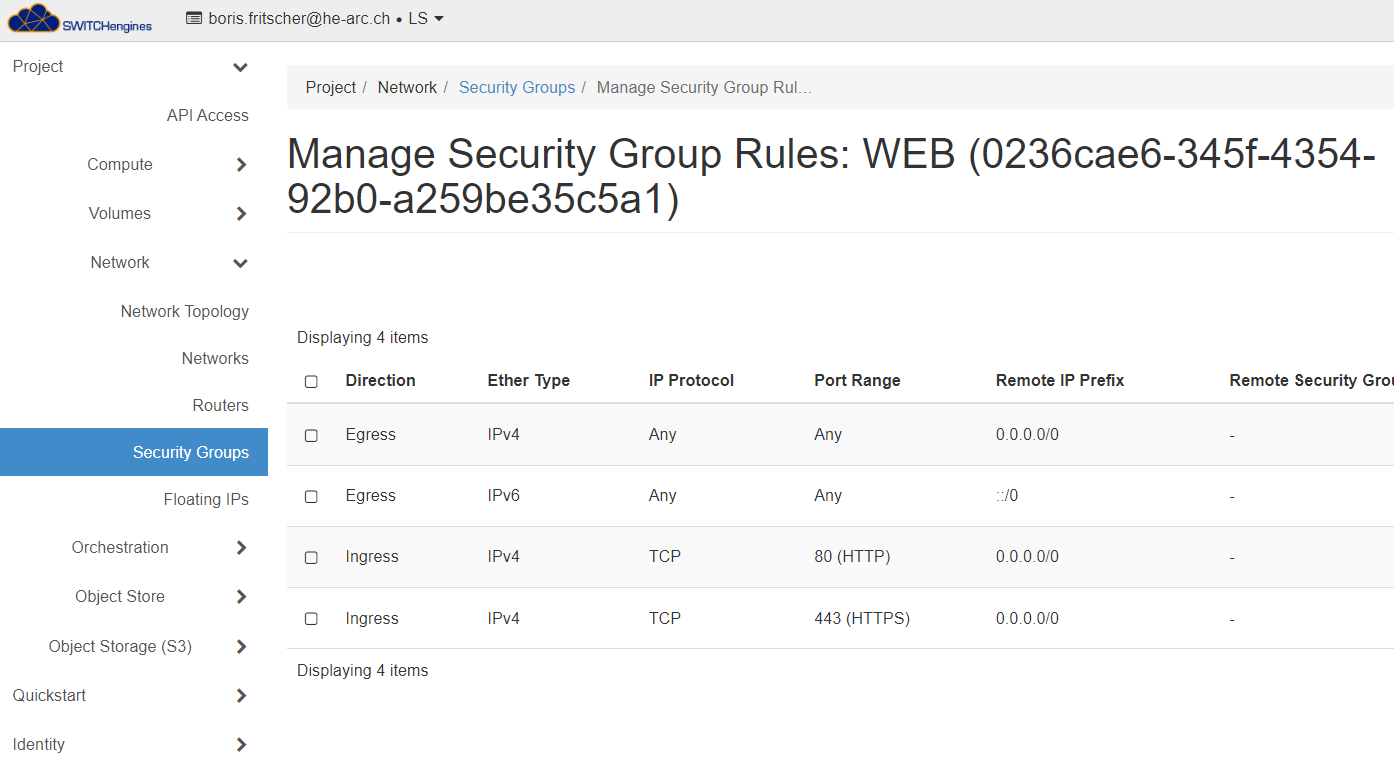1394x779 pixels.
Task: Click the Security Groups breadcrumb link
Action: pyautogui.click(x=516, y=88)
